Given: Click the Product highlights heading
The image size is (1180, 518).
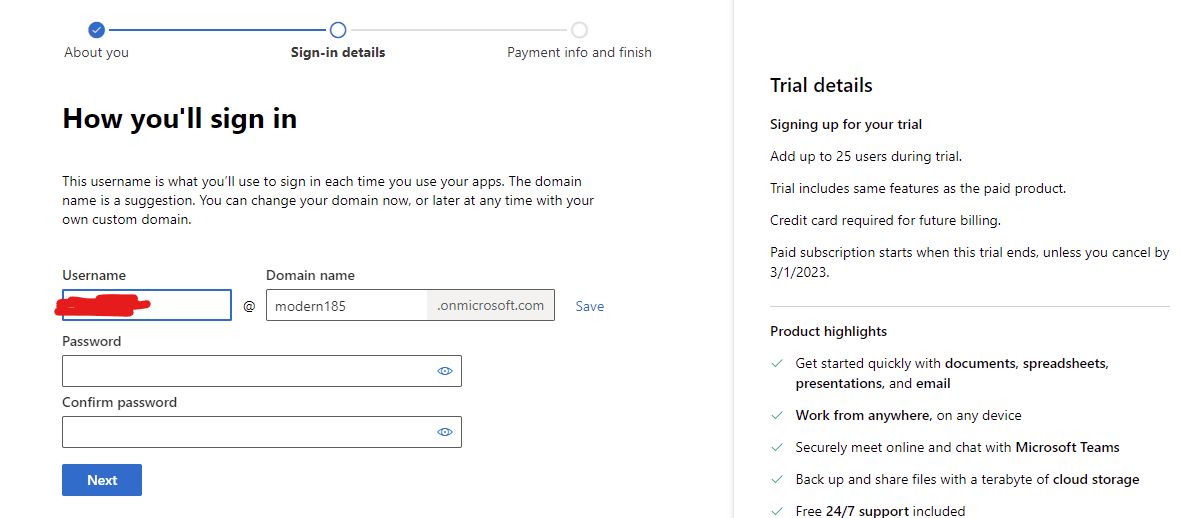Looking at the screenshot, I should coord(829,331).
